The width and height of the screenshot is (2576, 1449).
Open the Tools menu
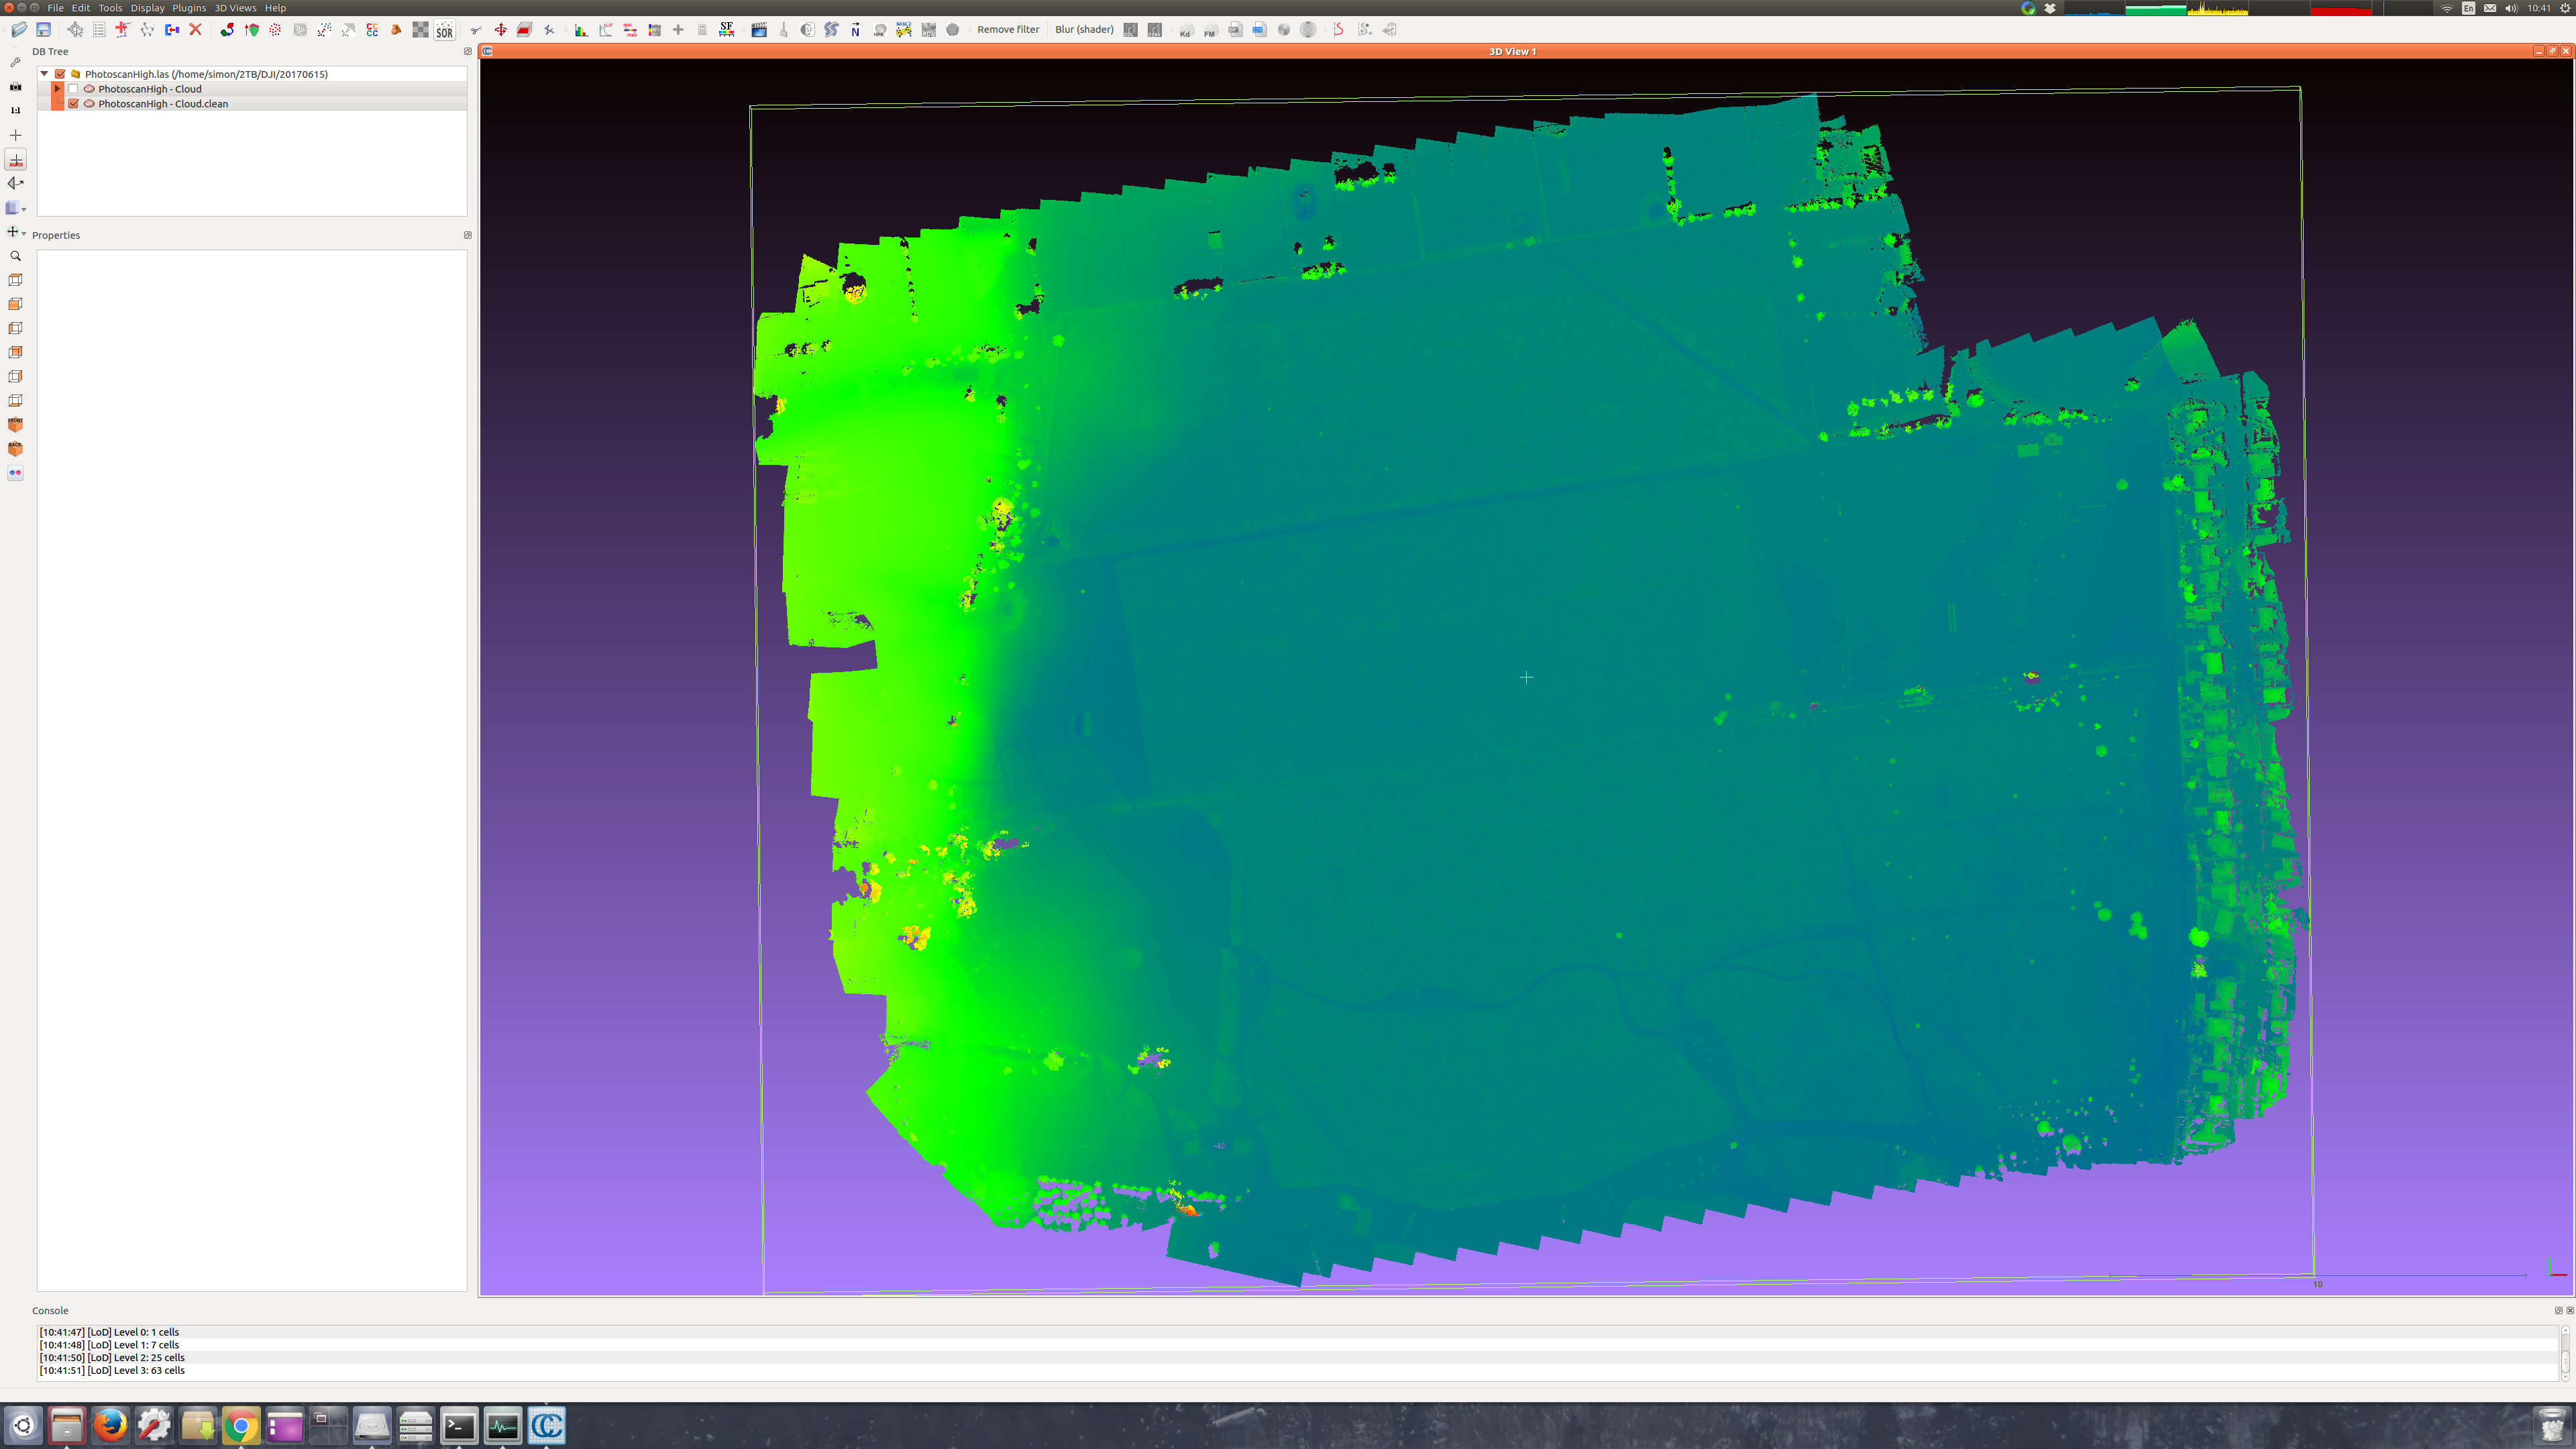110,8
